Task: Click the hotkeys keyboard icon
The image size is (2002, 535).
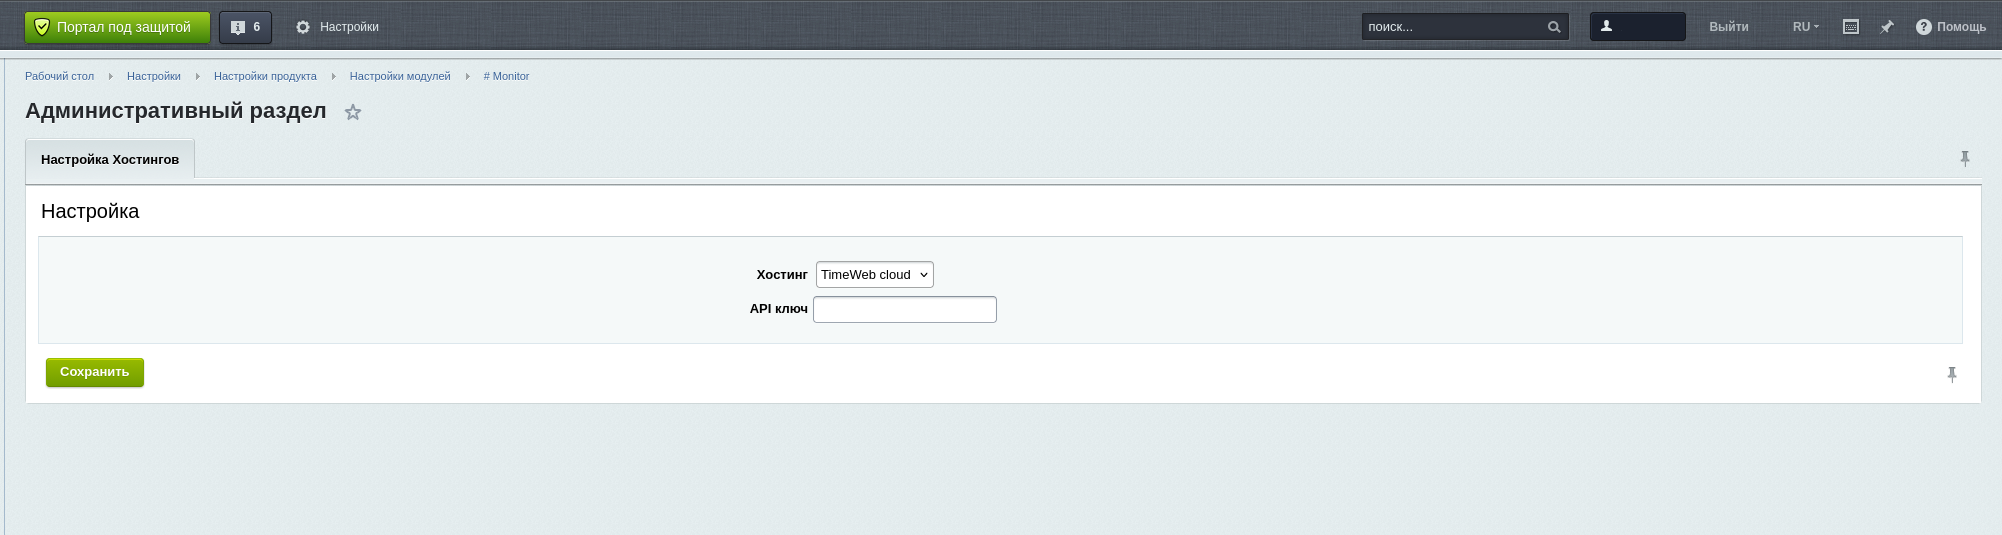Action: click(1850, 27)
